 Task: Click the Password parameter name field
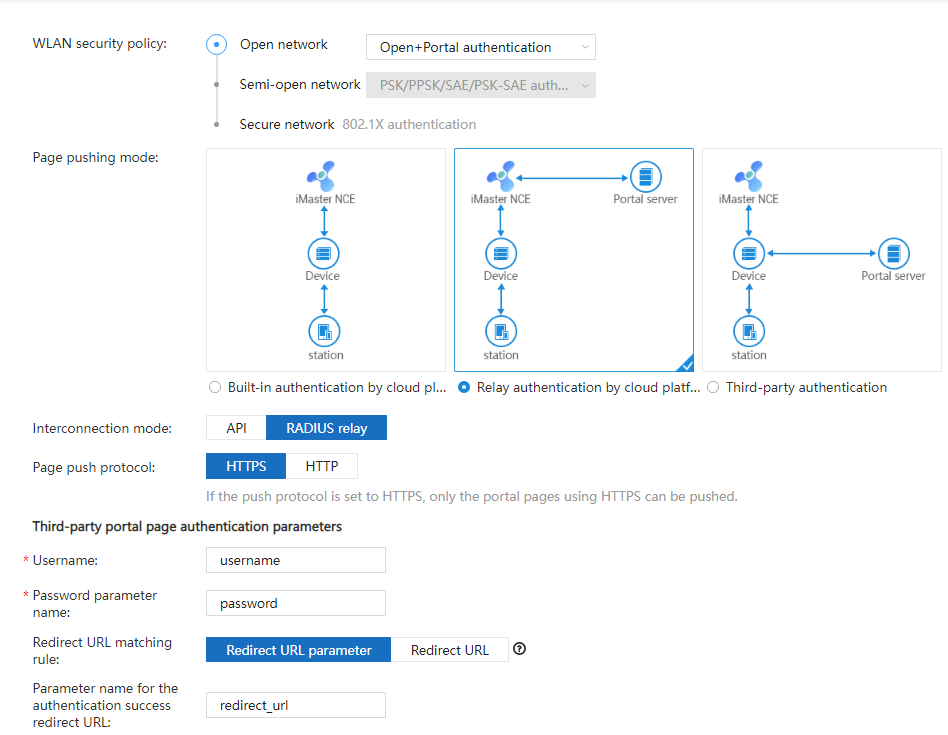tap(295, 603)
